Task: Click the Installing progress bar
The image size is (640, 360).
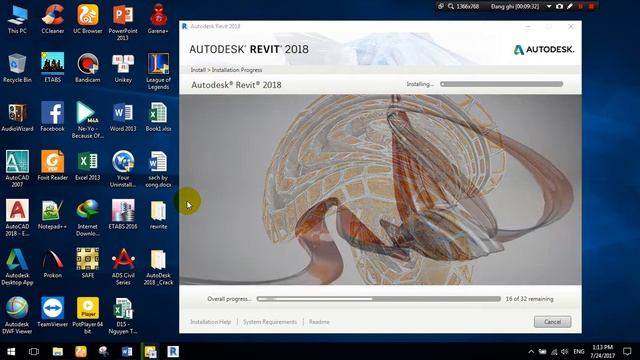Action: pyautogui.click(x=502, y=84)
